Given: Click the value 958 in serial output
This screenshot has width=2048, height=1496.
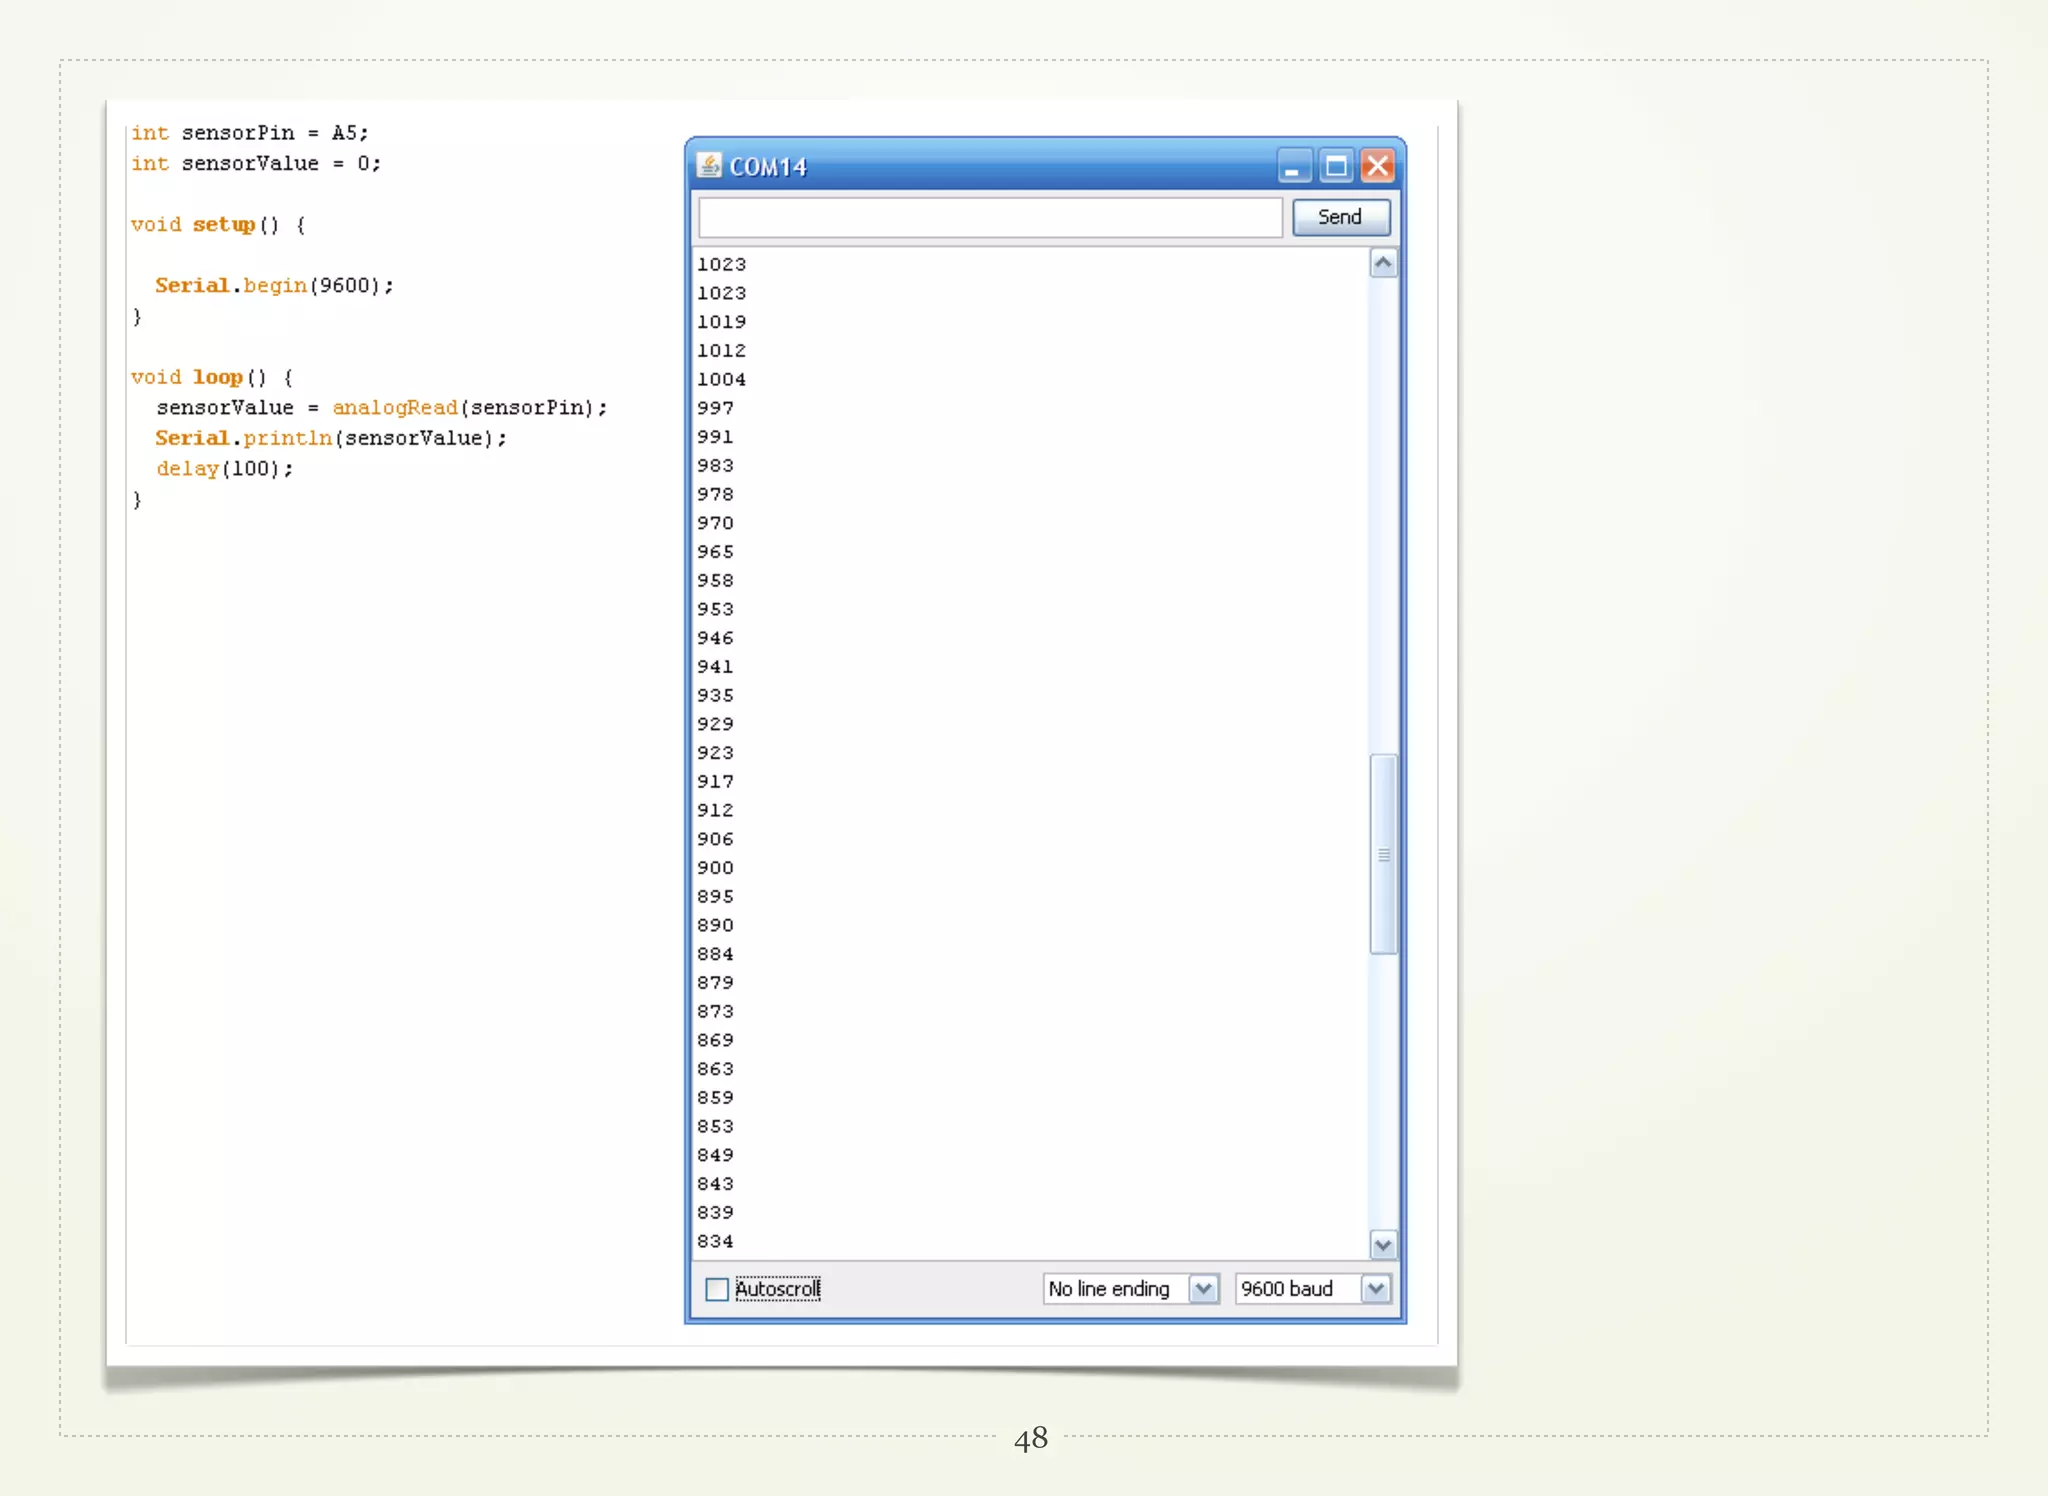Looking at the screenshot, I should pyautogui.click(x=716, y=581).
